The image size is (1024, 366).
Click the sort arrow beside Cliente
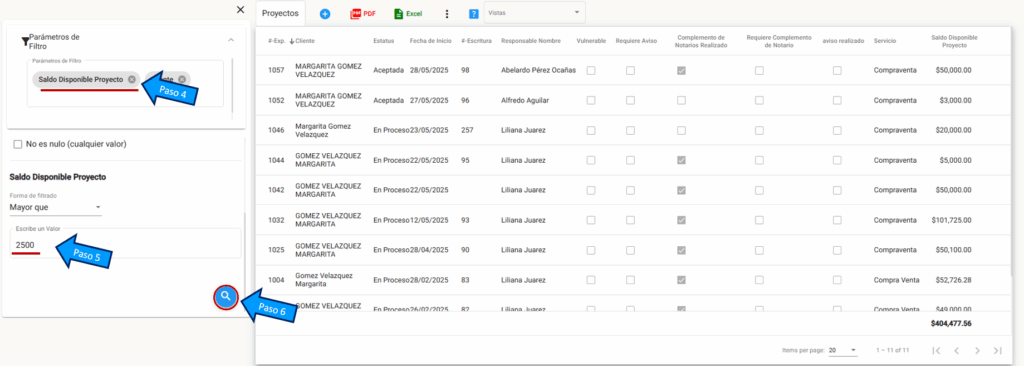291,41
